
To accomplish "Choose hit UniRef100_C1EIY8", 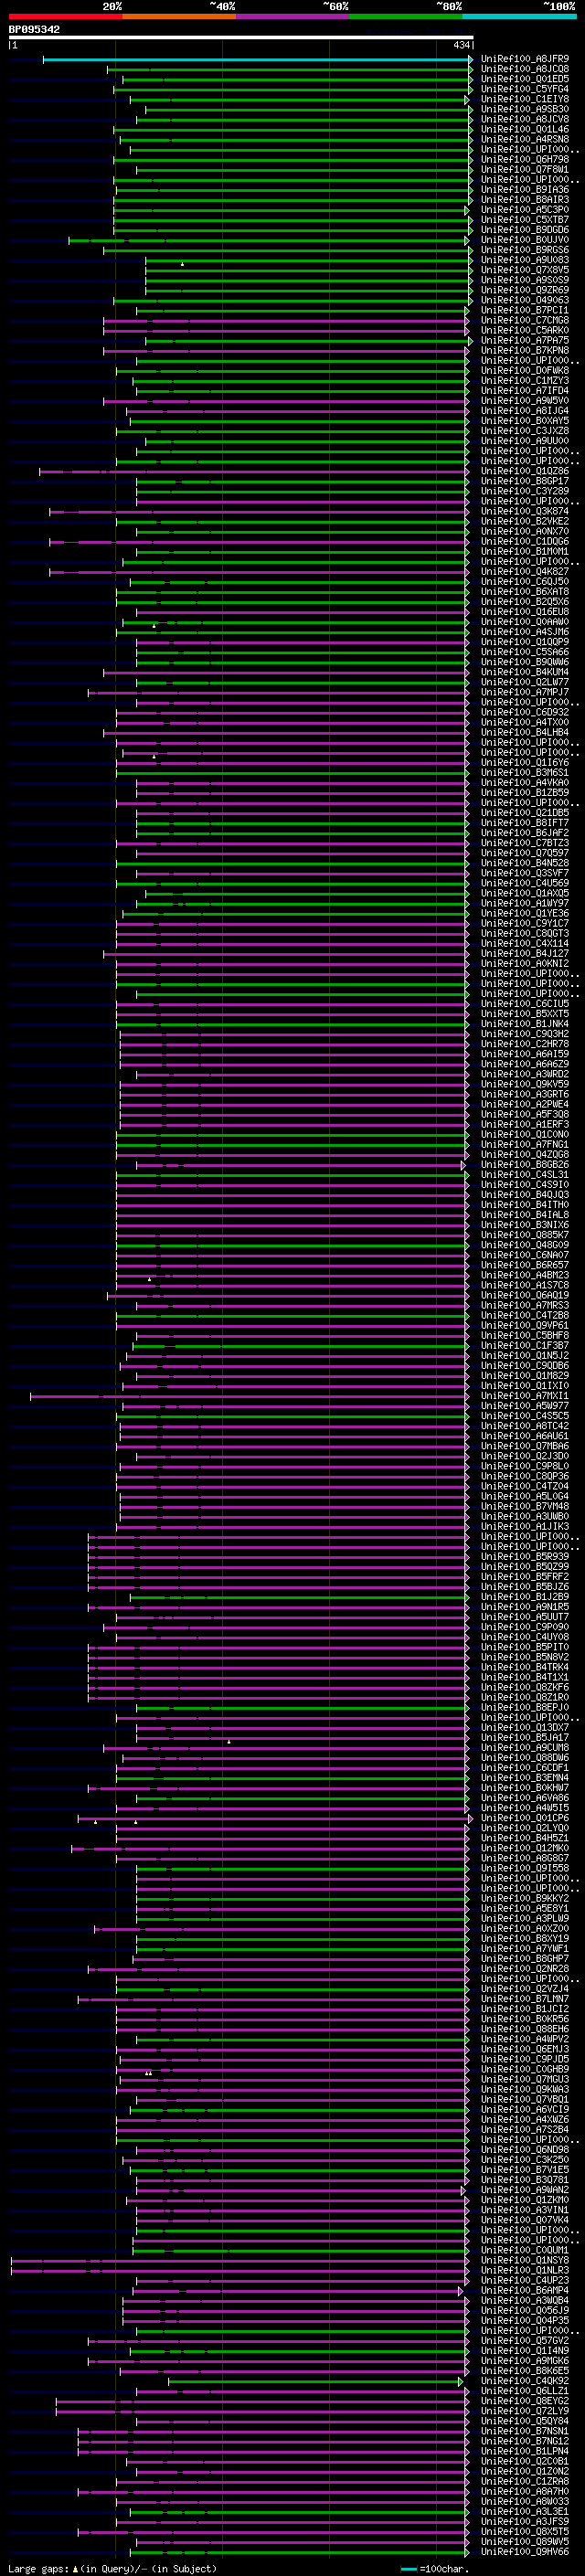I will click(525, 99).
